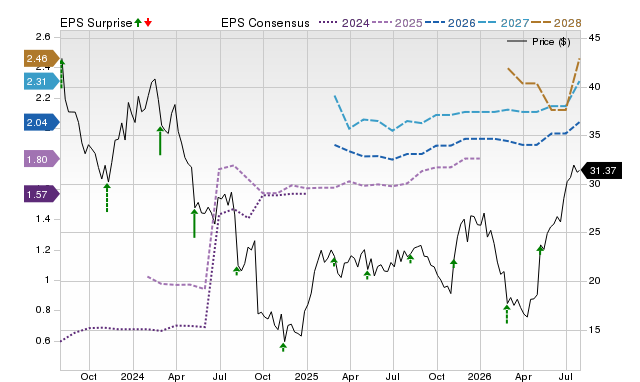Click the surprise arrow on the May 2026 price jump
Viewport: 640px width, 382px height.
(540, 250)
